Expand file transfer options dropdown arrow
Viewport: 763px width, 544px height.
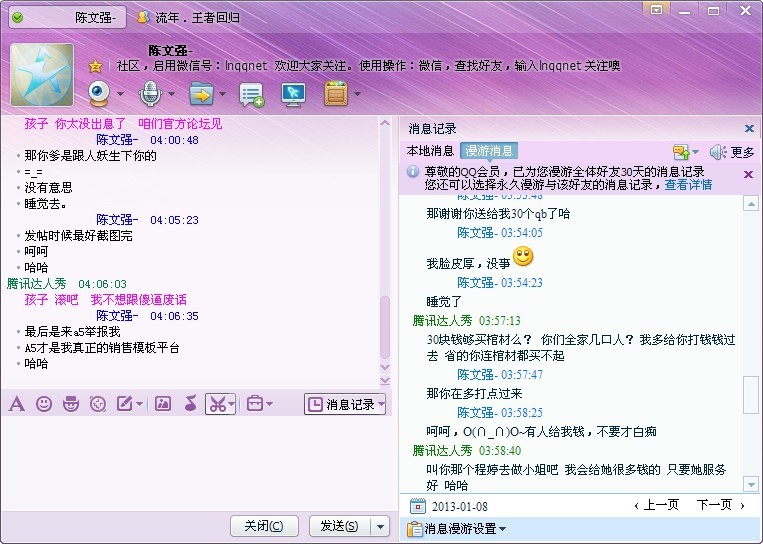click(222, 94)
